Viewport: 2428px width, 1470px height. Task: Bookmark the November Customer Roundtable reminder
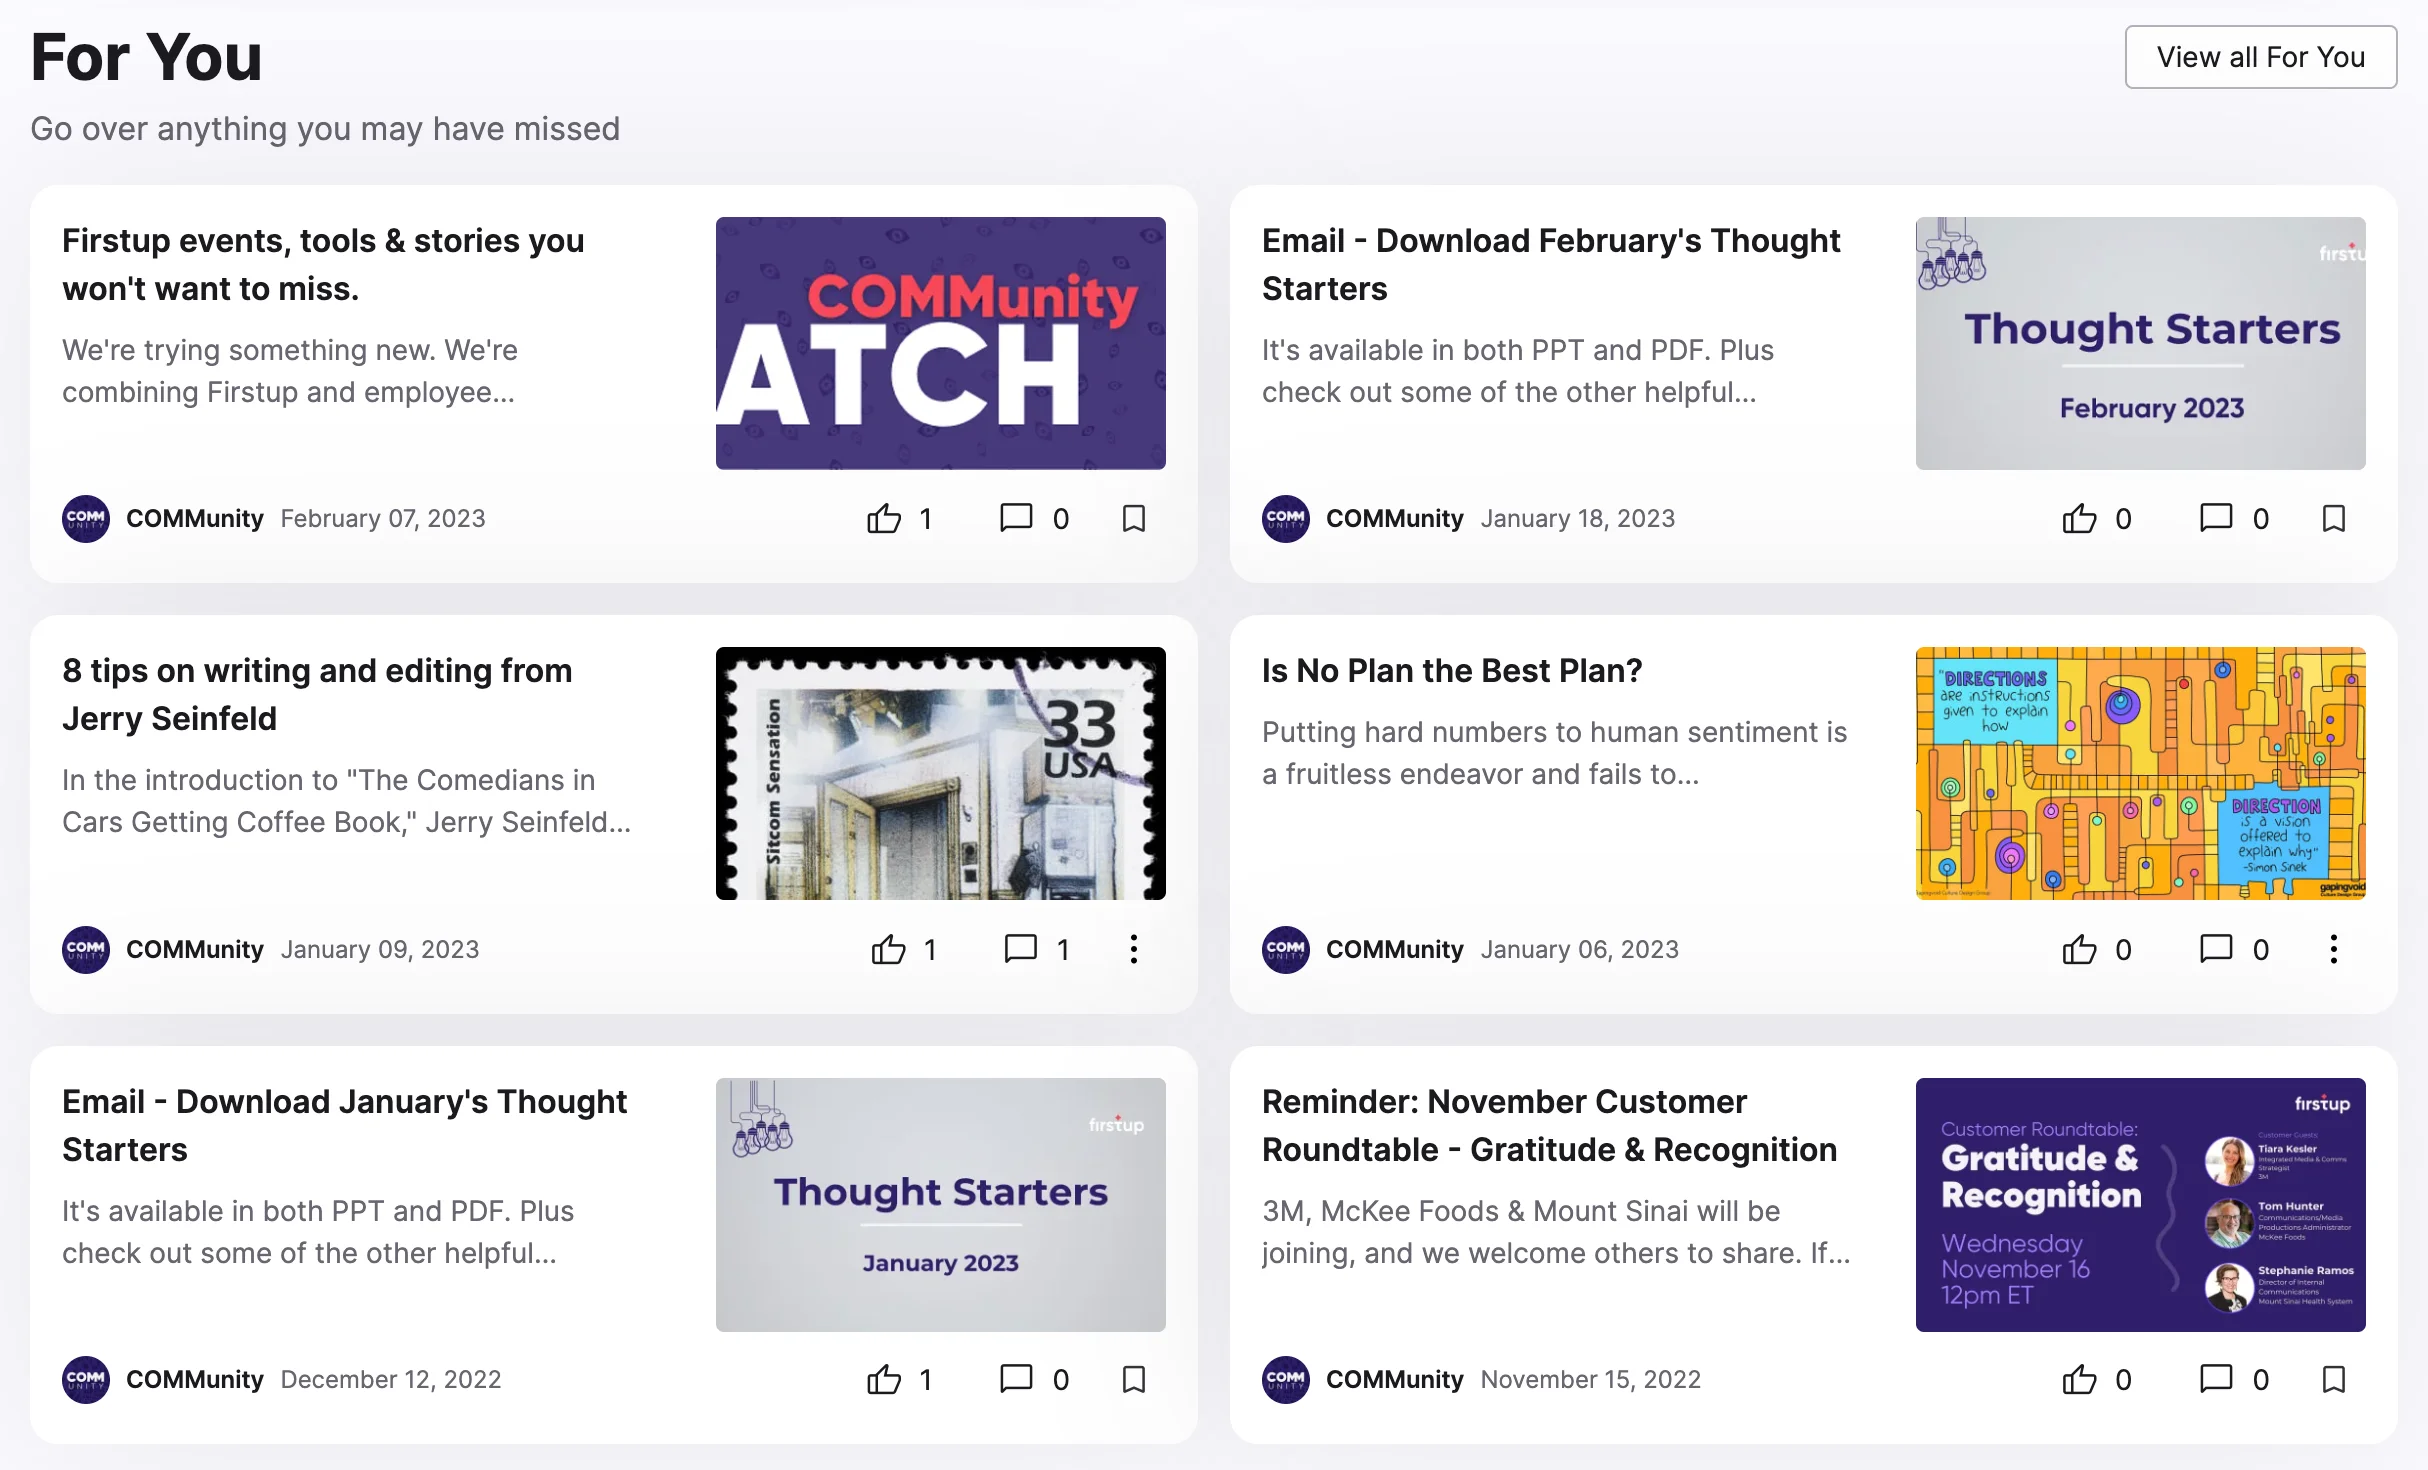click(2333, 1380)
